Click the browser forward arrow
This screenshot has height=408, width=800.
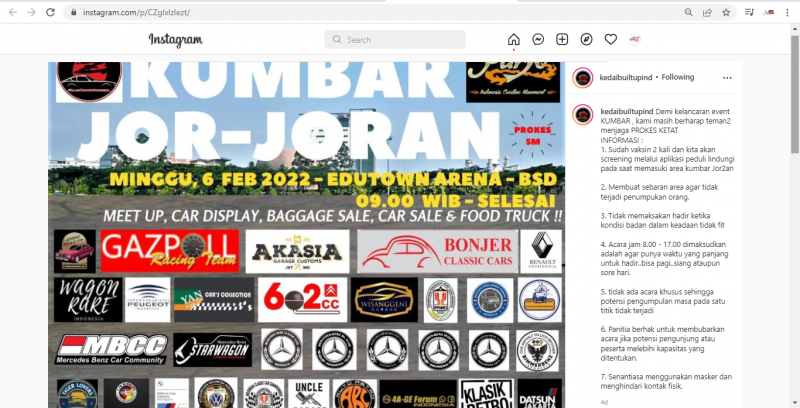point(32,12)
